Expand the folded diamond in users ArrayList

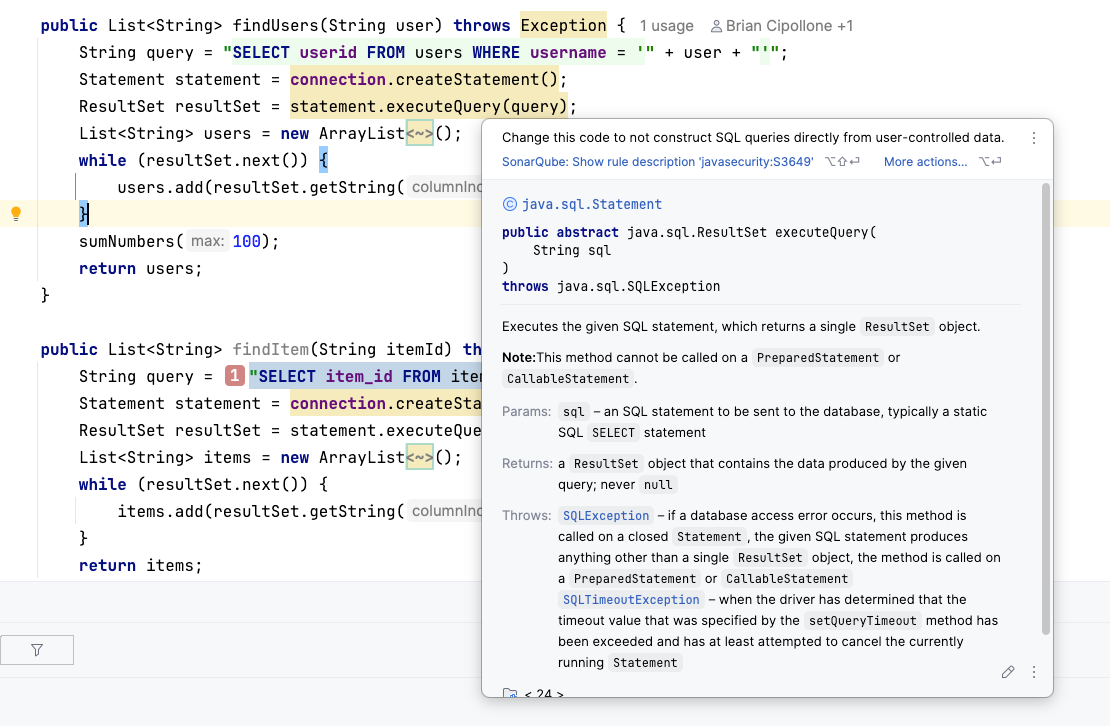click(x=419, y=133)
